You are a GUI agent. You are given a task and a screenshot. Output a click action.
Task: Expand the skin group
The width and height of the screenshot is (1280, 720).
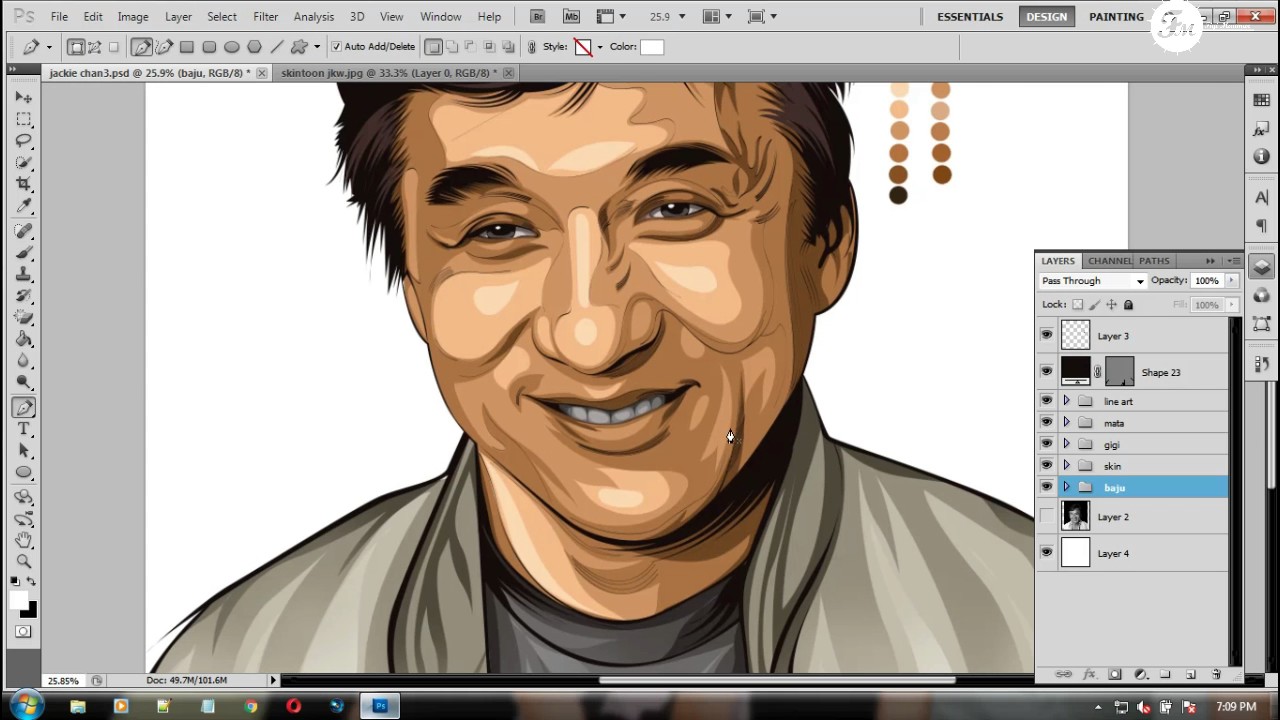(1066, 466)
